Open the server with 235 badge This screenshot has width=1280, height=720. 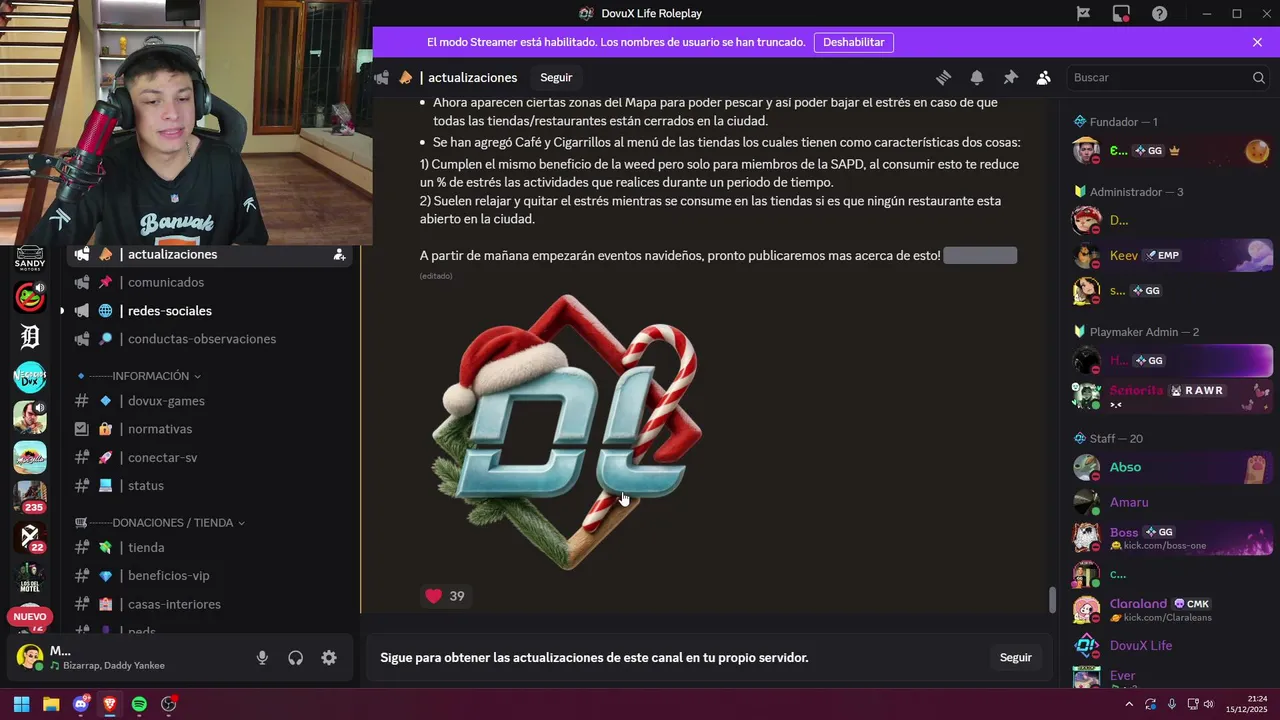(x=30, y=497)
